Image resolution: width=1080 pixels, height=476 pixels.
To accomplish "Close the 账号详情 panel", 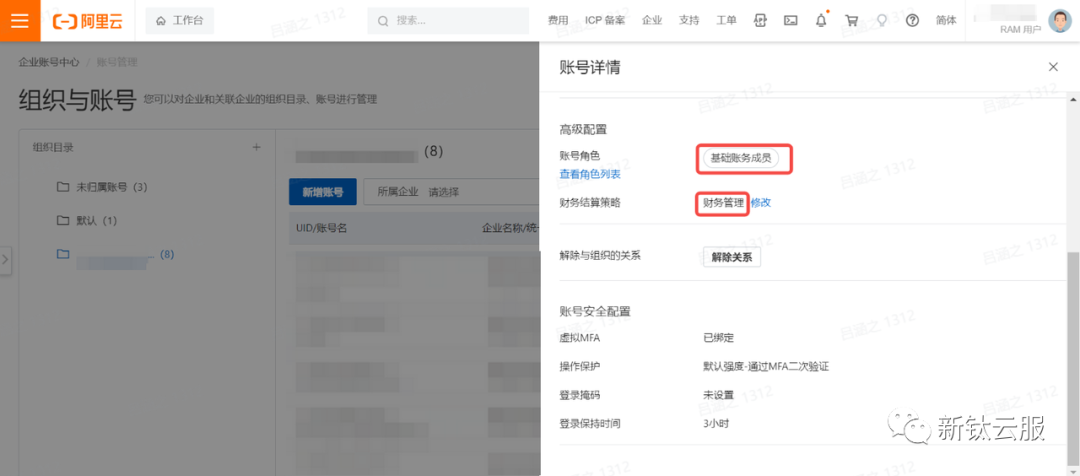I will point(1052,67).
